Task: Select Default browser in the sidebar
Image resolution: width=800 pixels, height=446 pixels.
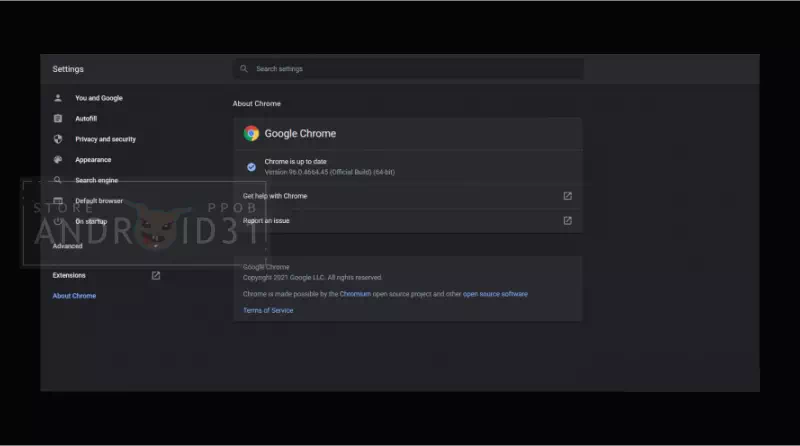Action: (99, 201)
